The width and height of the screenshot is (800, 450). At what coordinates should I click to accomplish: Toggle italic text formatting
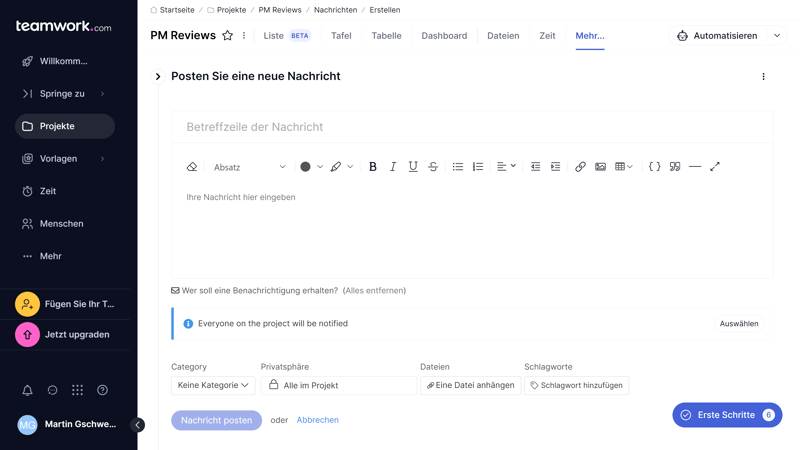[393, 167]
